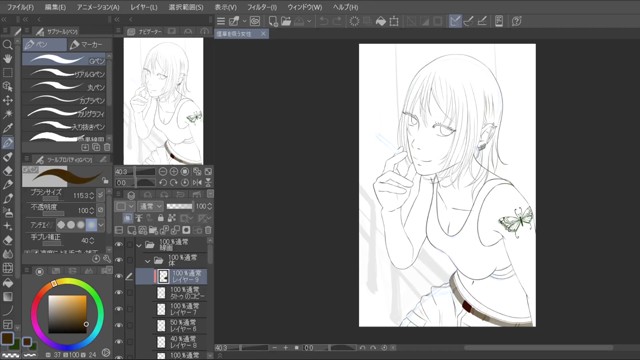Select the no anti-aliasing option

point(61,224)
